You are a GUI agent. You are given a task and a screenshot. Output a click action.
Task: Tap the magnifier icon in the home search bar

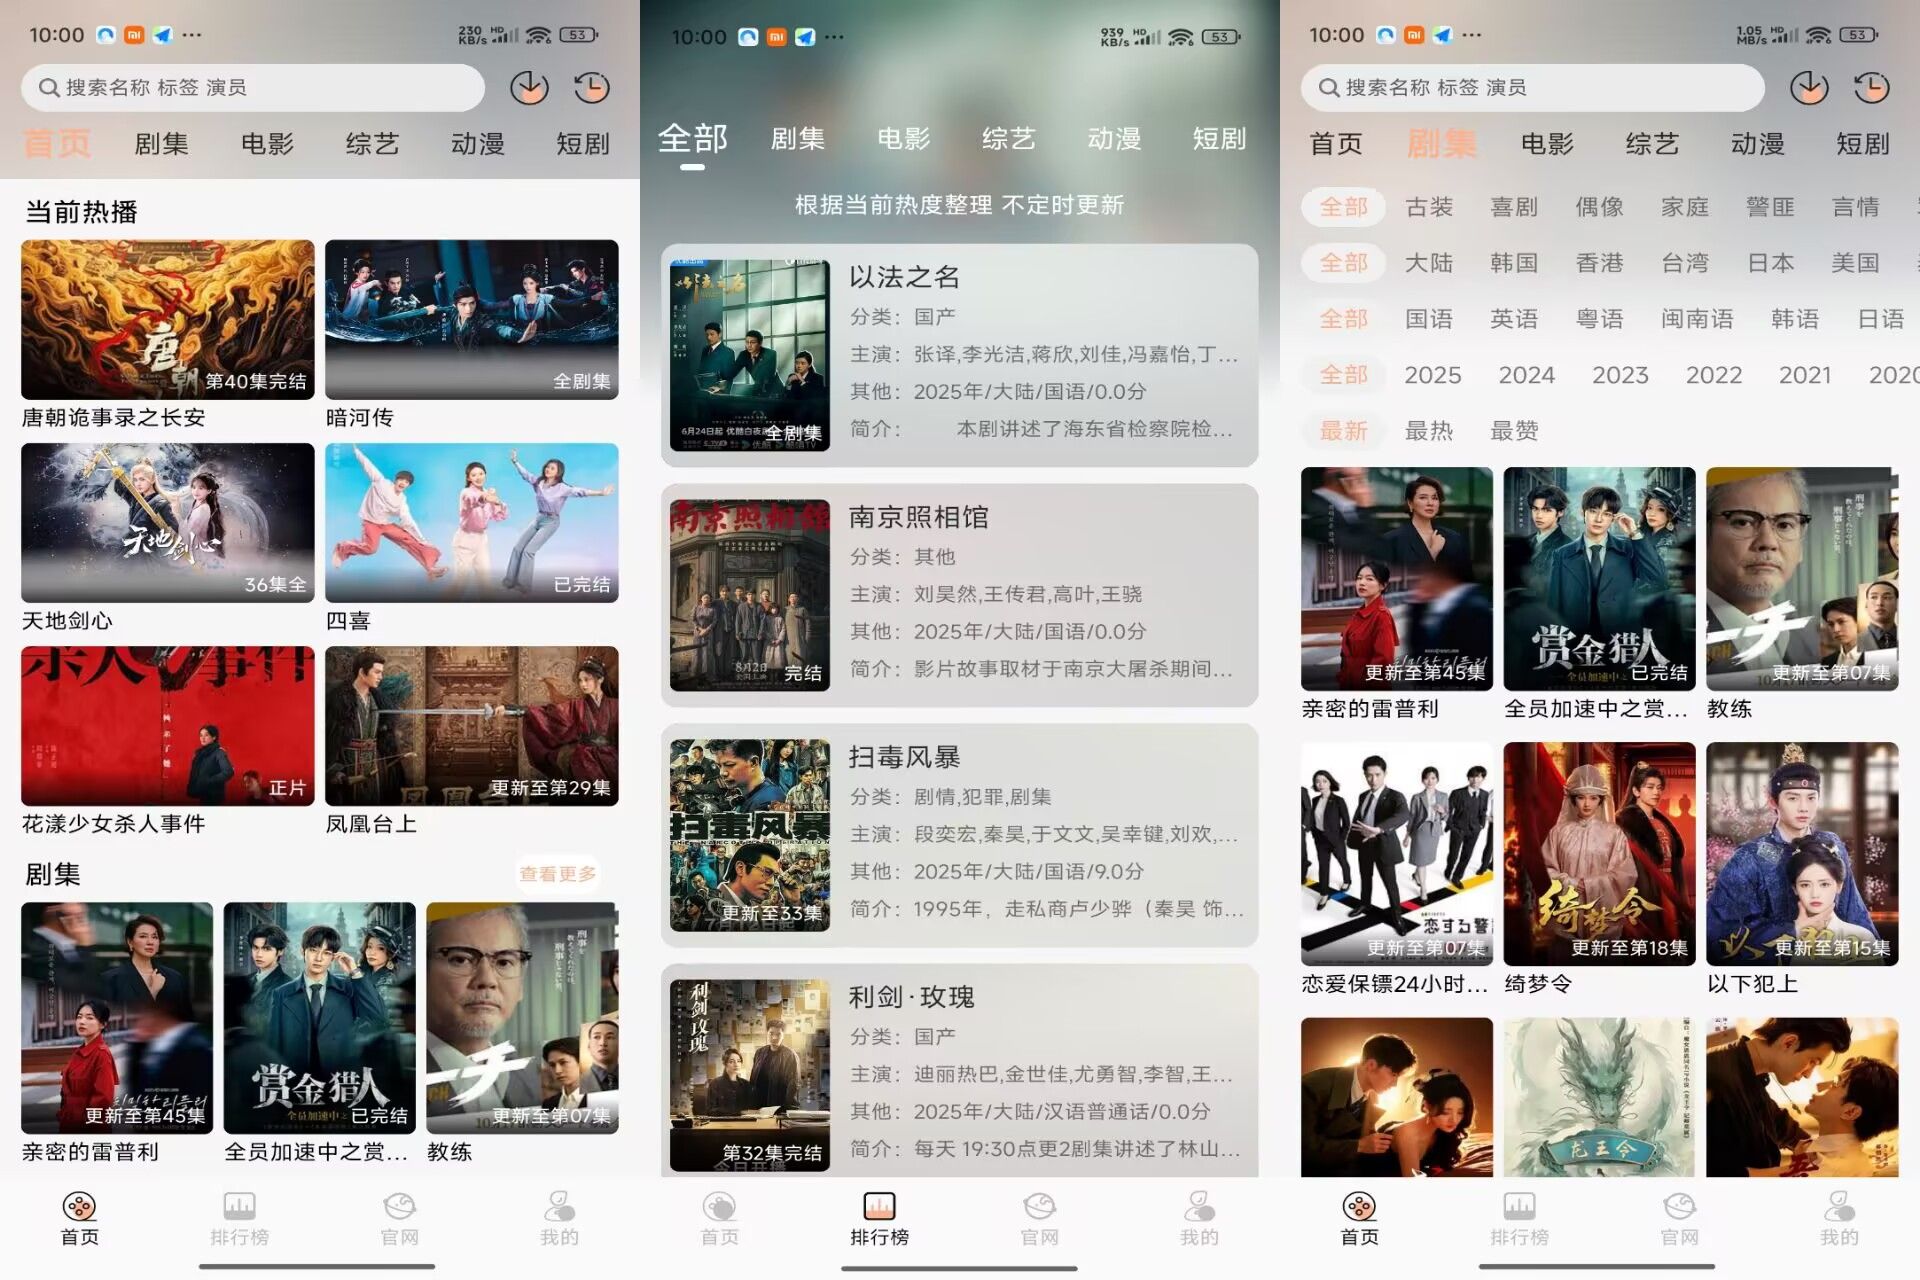click(x=50, y=88)
